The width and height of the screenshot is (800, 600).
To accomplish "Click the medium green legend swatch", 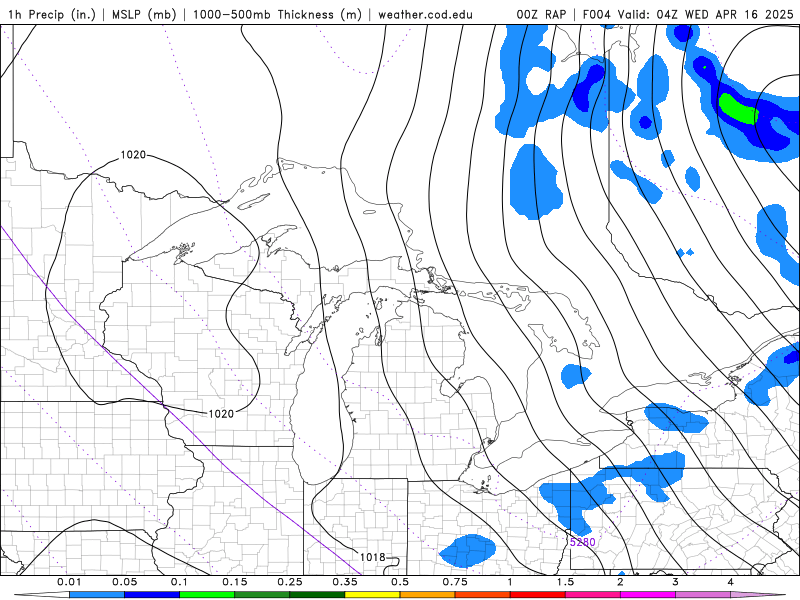I will 262,595.
